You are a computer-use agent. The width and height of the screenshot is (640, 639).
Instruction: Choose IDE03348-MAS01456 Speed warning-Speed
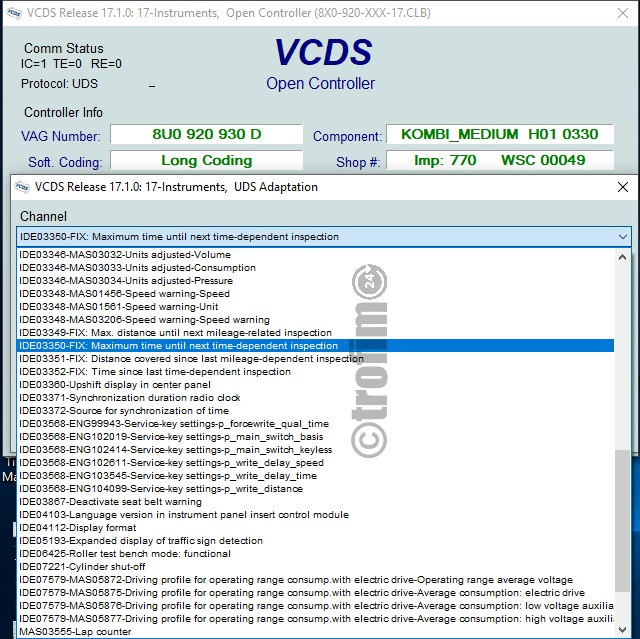click(x=316, y=294)
